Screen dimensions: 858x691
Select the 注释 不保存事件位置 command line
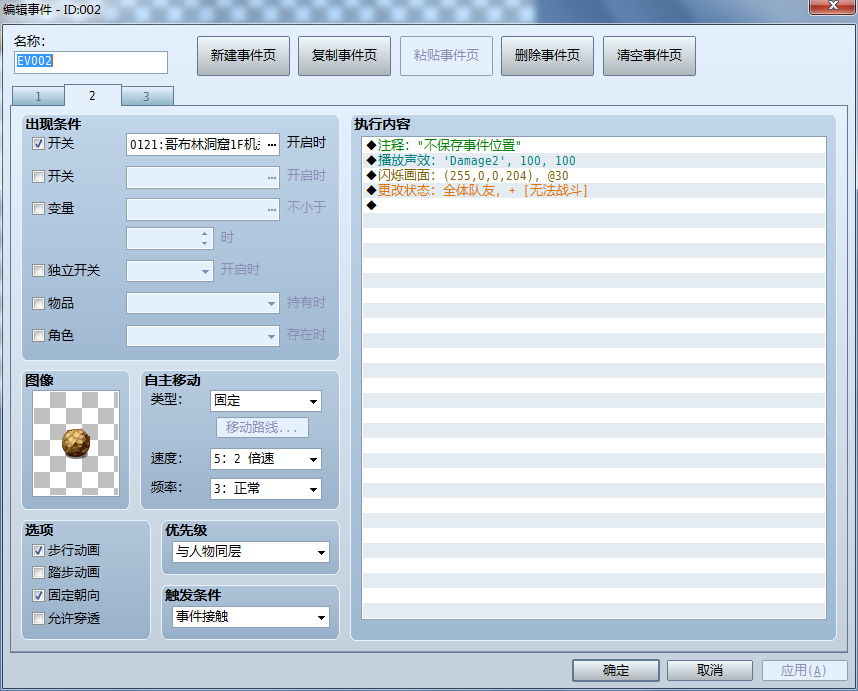(594, 145)
